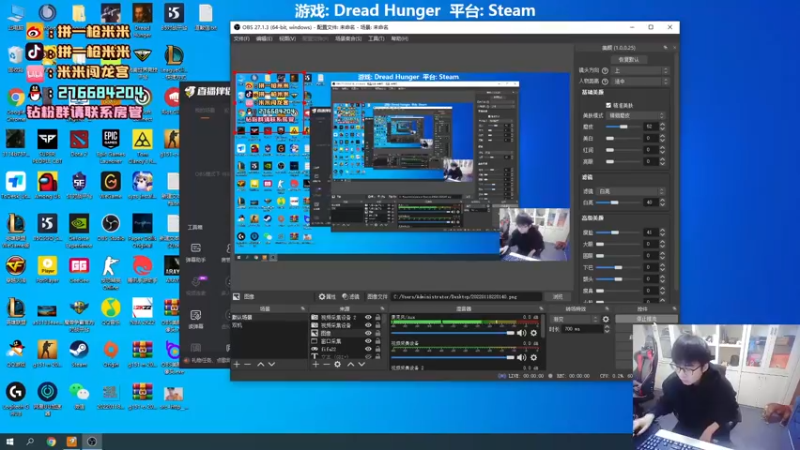The image size is (800, 450).
Task: Select 默认场景 in the Scenes list
Action: (x=268, y=317)
